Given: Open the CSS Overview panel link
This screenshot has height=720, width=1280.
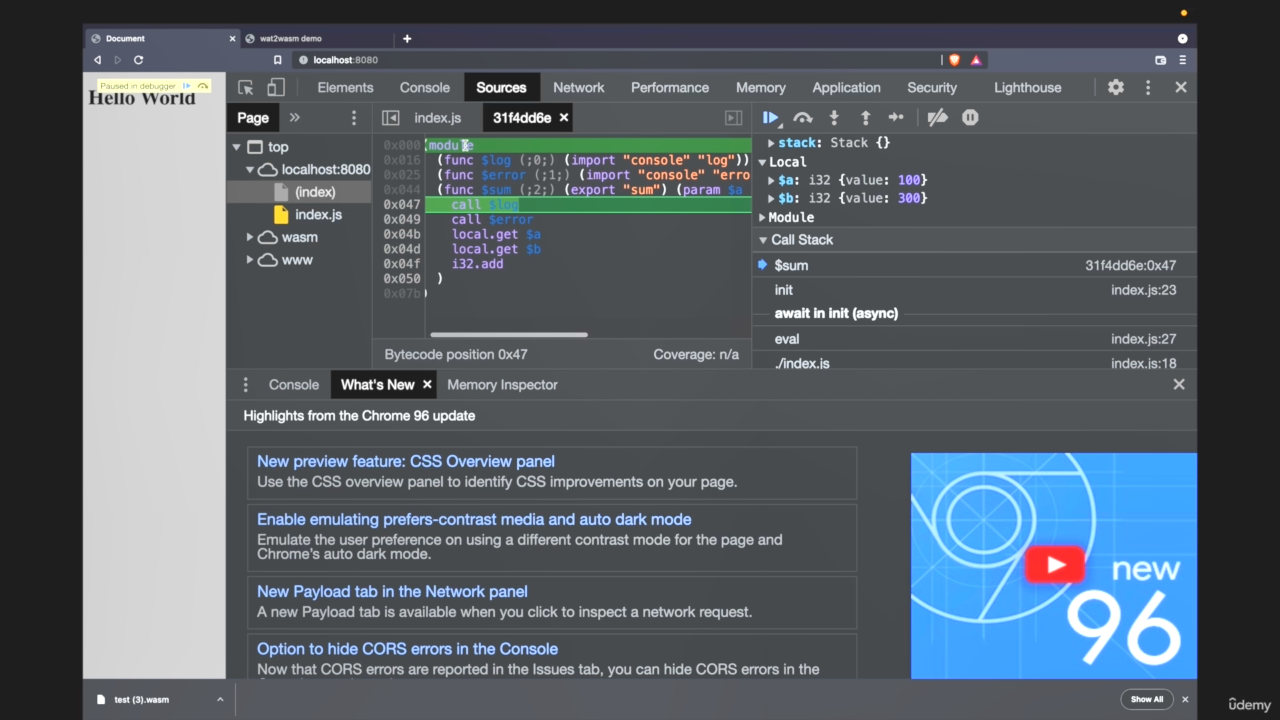Looking at the screenshot, I should [x=405, y=461].
